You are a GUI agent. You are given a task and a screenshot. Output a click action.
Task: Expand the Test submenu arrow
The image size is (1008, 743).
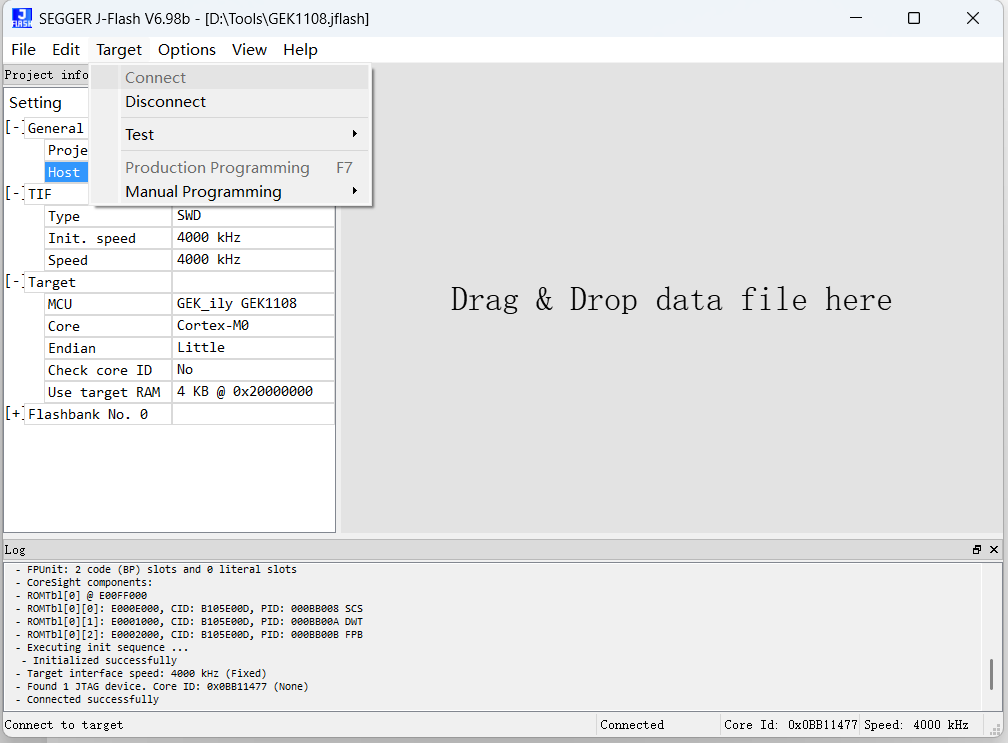point(354,134)
